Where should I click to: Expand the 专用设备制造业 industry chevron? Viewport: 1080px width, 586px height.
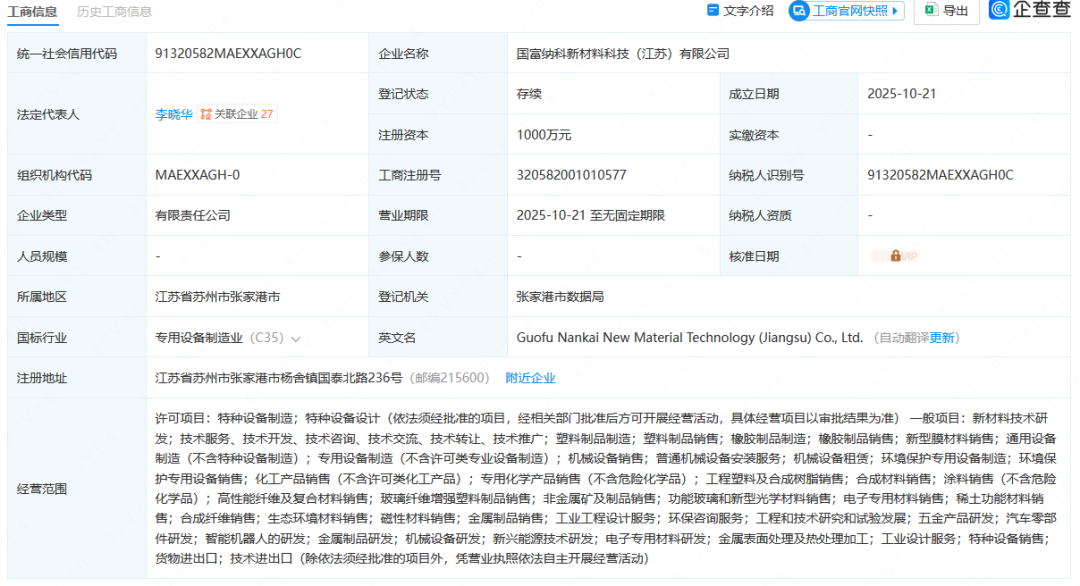pos(295,339)
